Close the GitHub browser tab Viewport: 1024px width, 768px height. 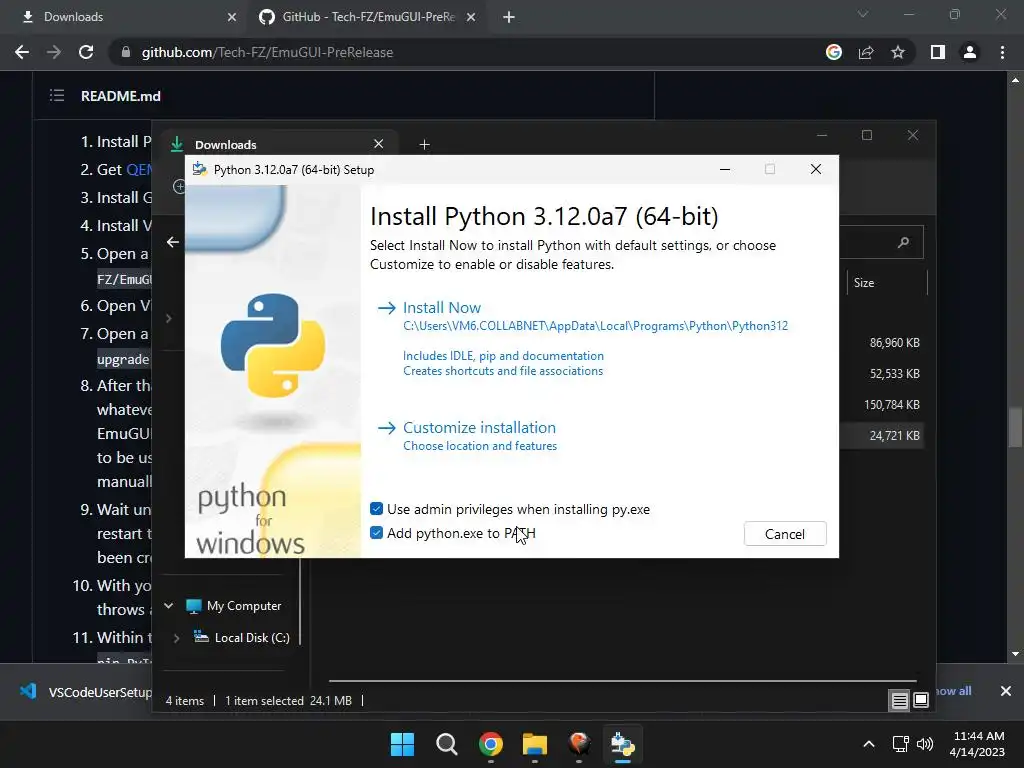point(470,17)
